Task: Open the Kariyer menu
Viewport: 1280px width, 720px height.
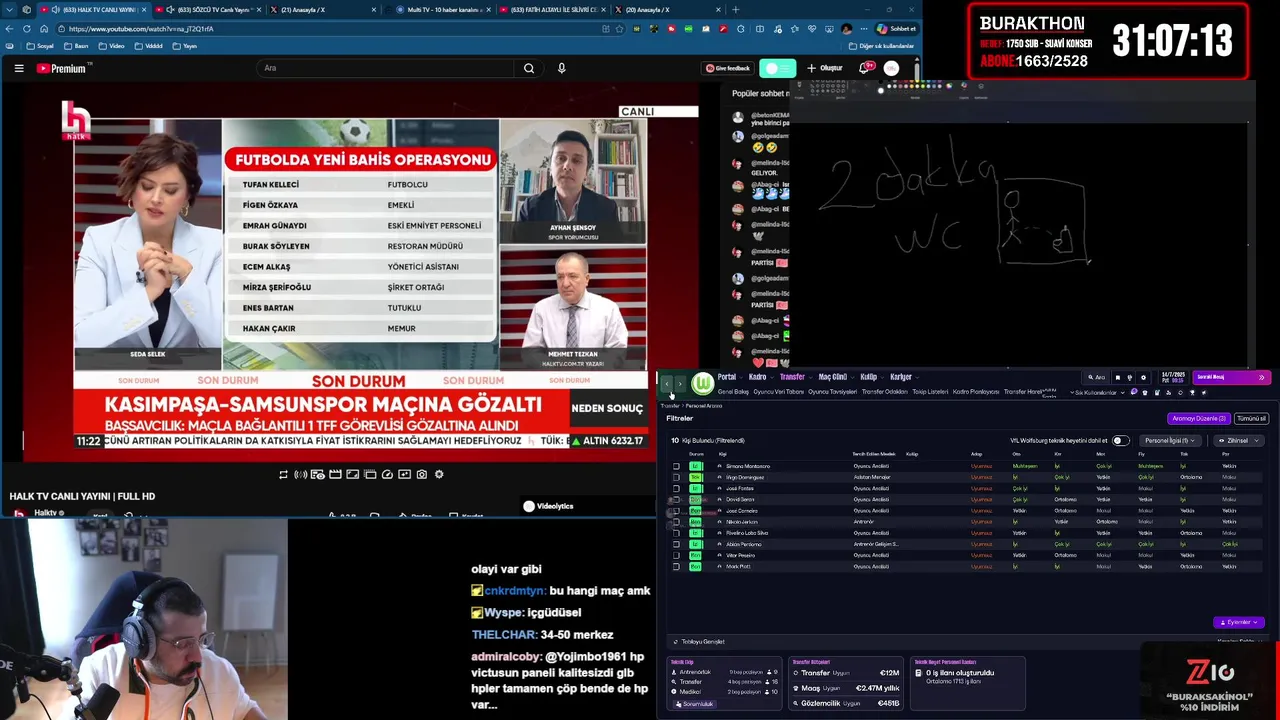Action: 901,377
